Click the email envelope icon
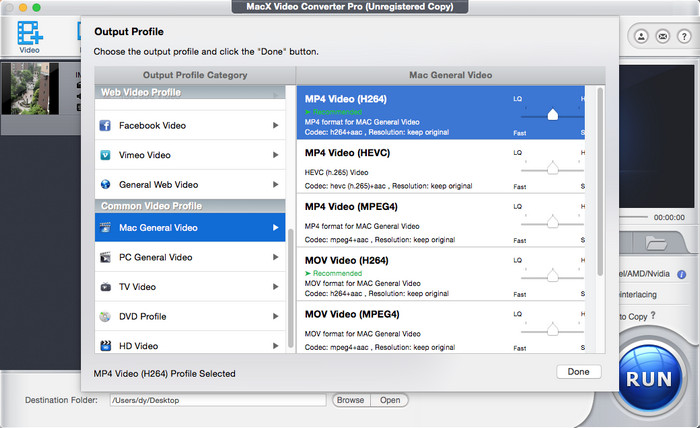 pyautogui.click(x=662, y=36)
